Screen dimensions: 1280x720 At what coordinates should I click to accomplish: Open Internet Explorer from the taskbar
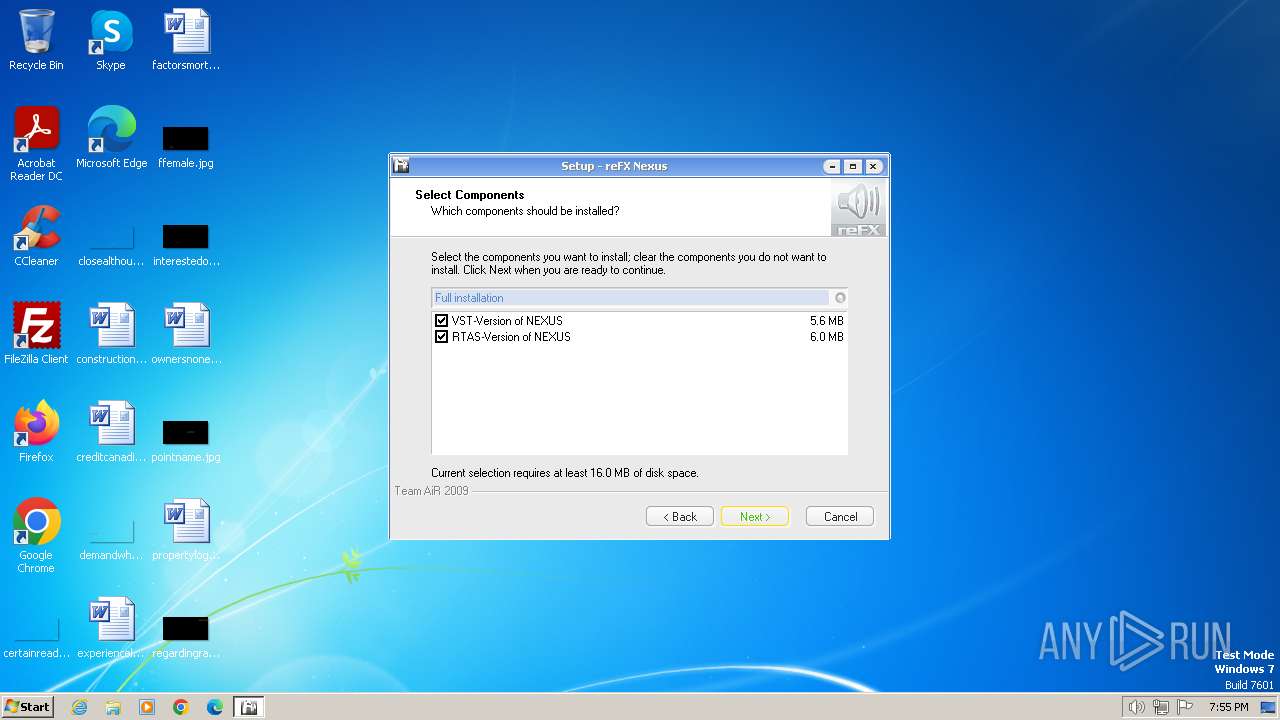click(x=79, y=707)
